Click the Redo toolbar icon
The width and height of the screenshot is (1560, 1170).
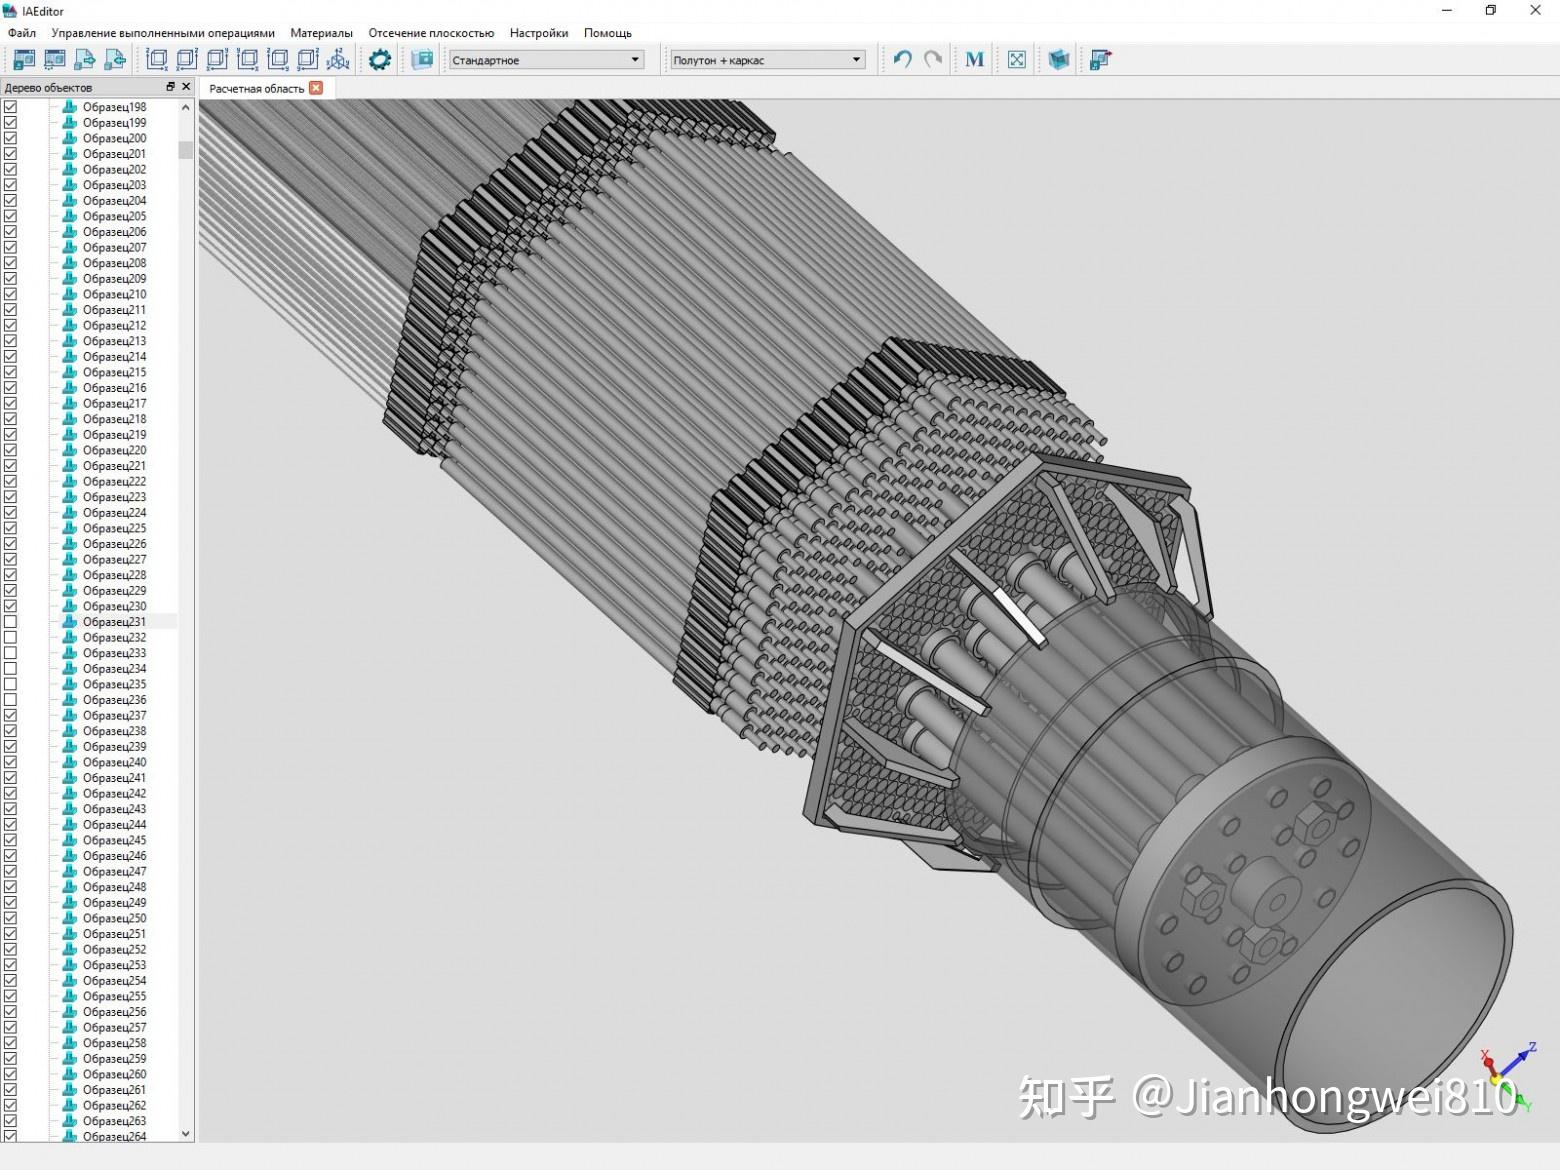932,59
